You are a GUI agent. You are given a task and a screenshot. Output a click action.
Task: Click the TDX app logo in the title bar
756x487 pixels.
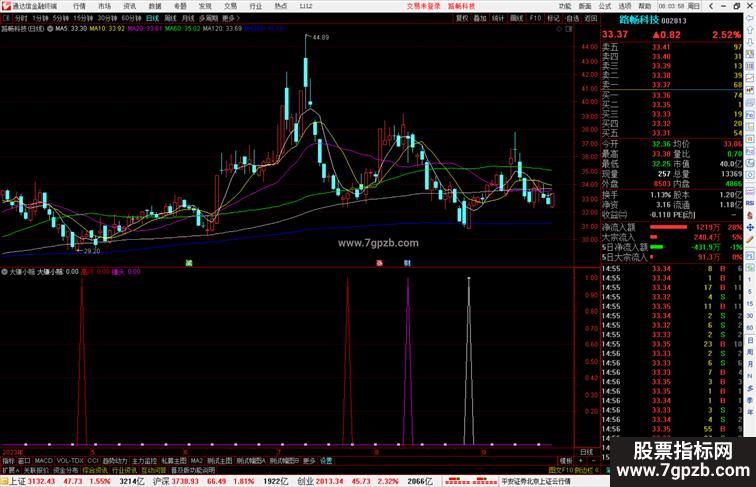tap(6, 6)
